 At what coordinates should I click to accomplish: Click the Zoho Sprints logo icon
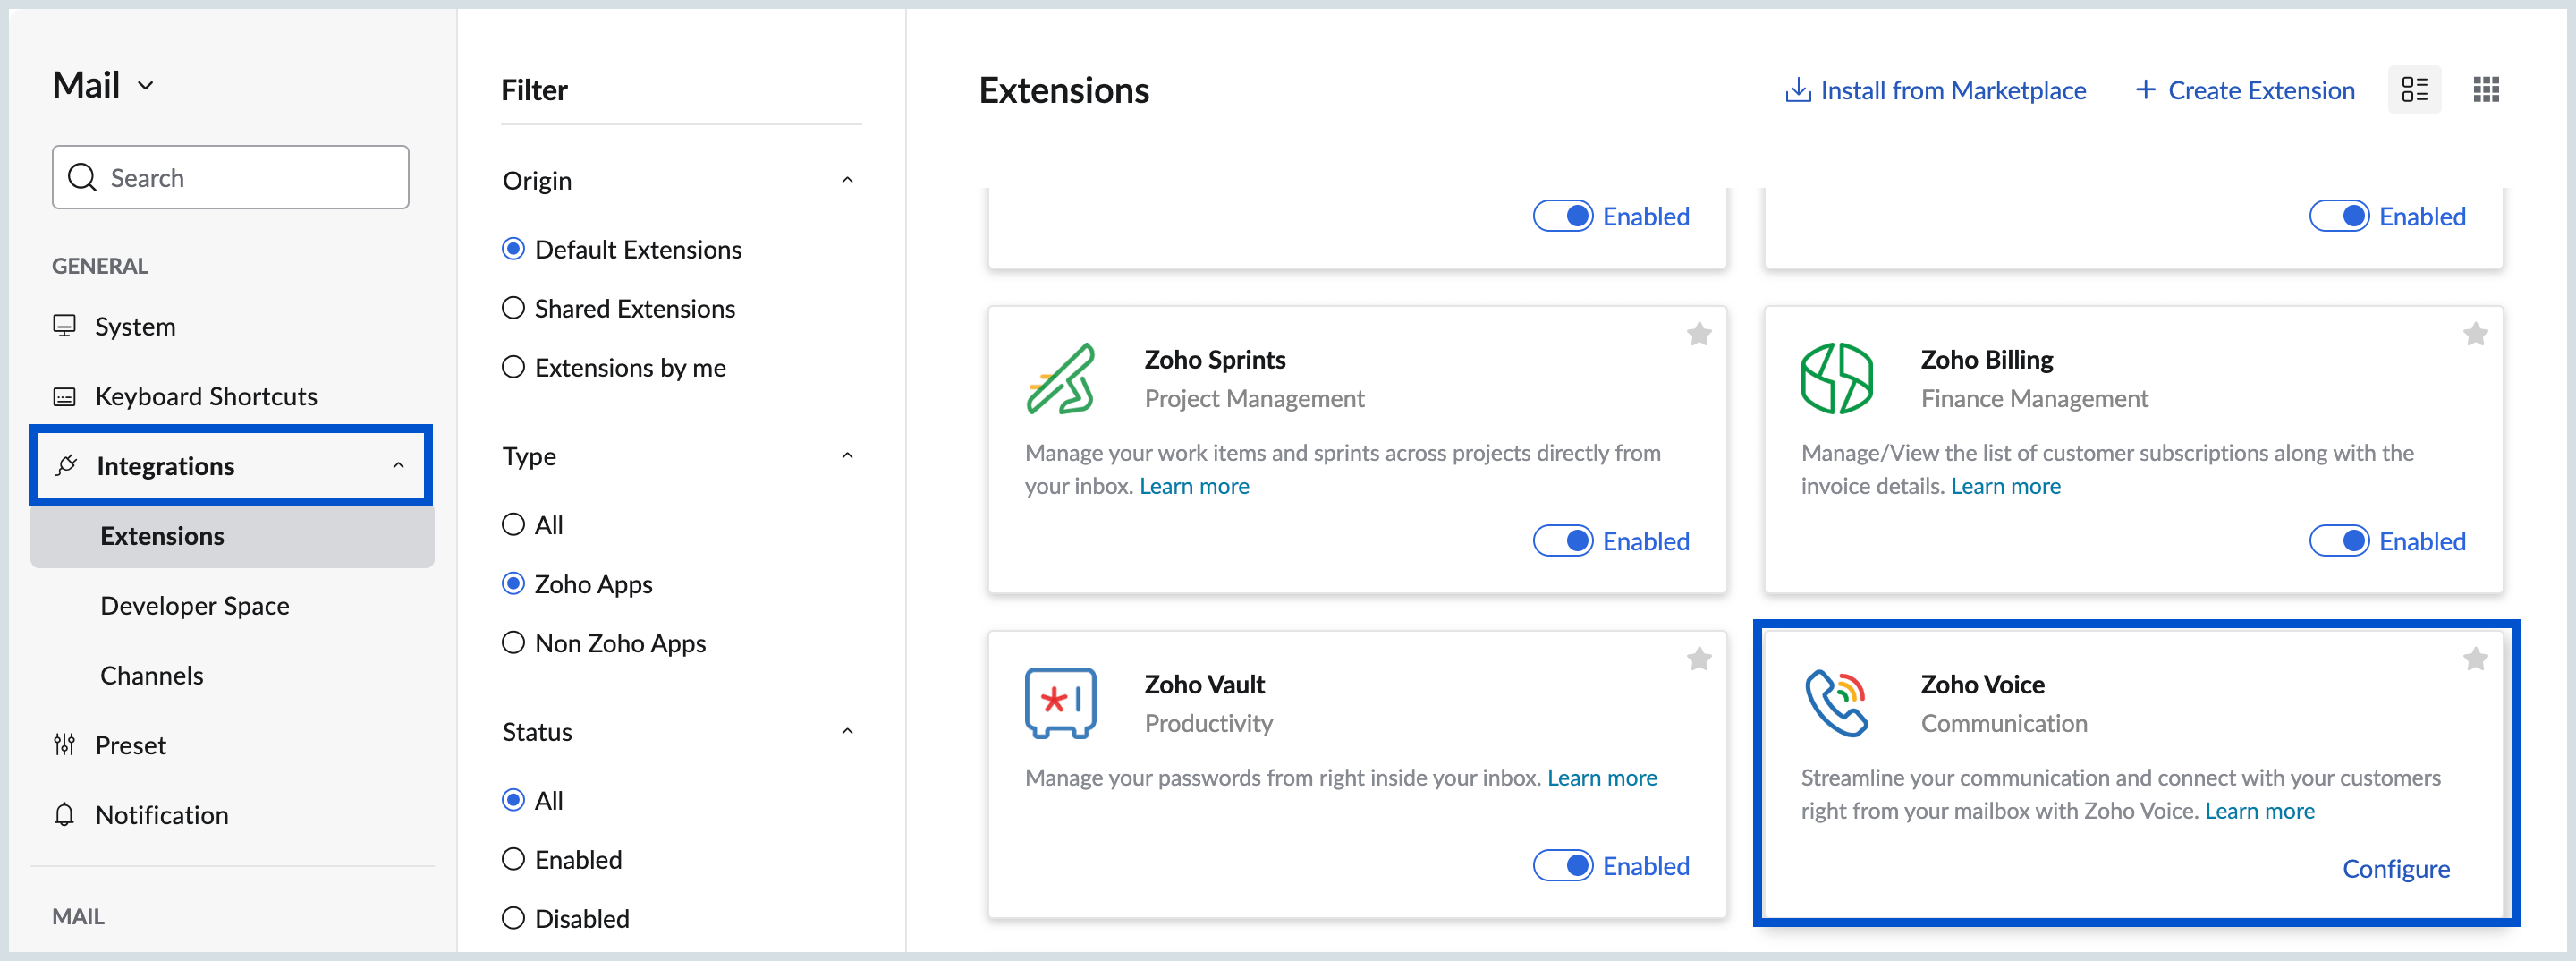(x=1060, y=378)
